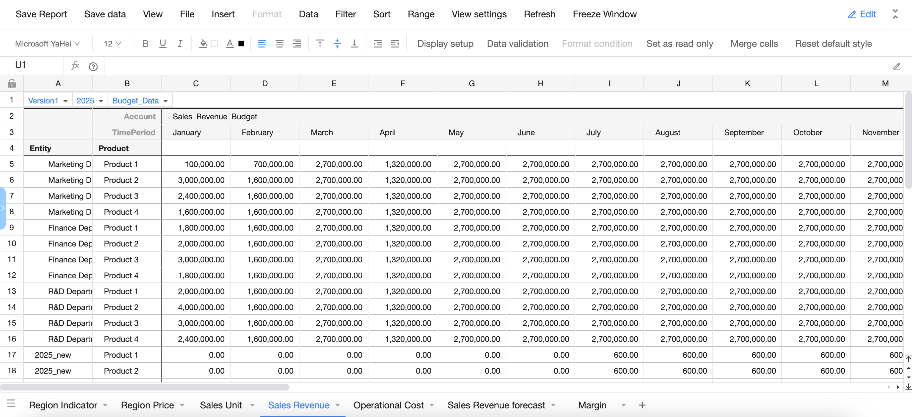Add a new sheet with plus icon
This screenshot has height=417, width=912.
coord(642,405)
